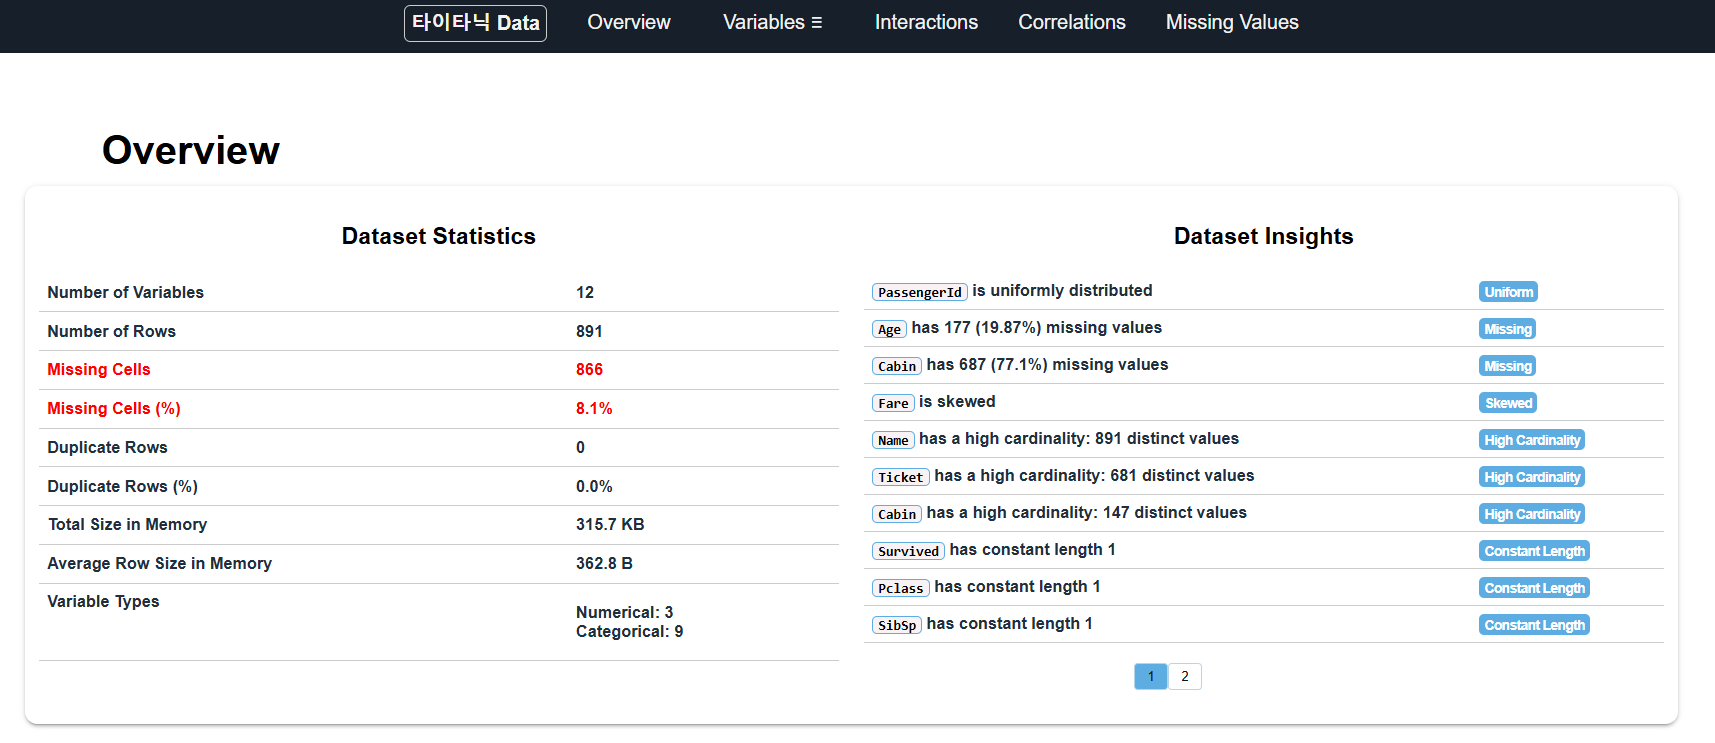
Task: Click the Total Size in Memory label
Action: pos(127,525)
